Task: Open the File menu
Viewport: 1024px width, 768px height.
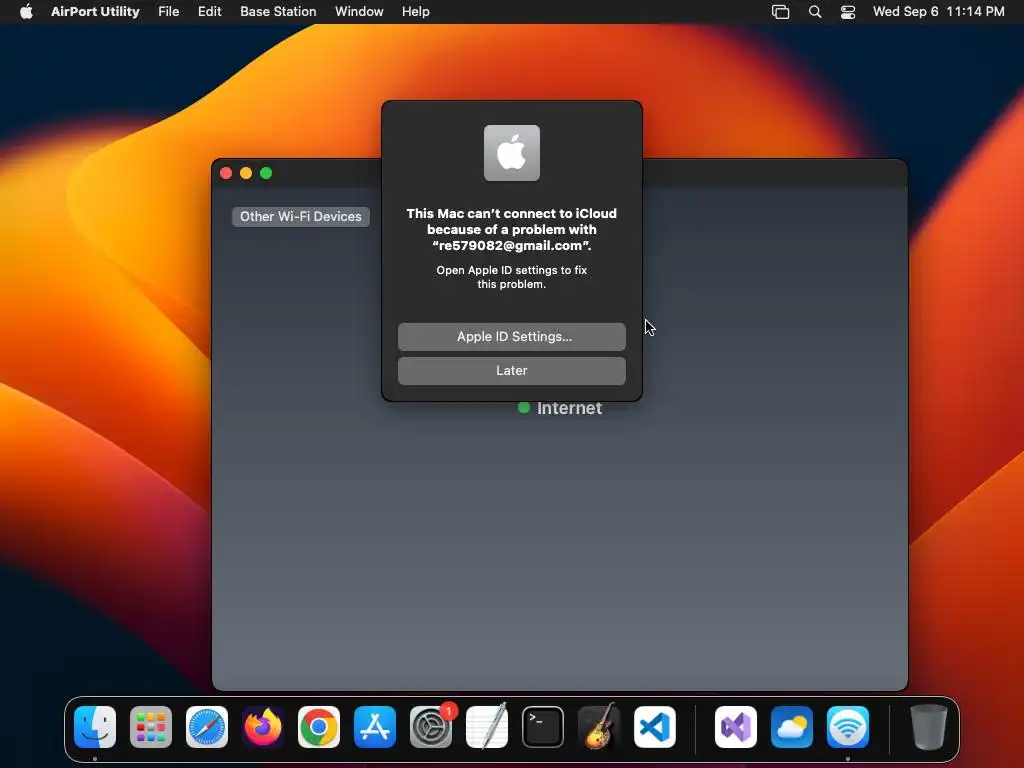Action: 168,11
